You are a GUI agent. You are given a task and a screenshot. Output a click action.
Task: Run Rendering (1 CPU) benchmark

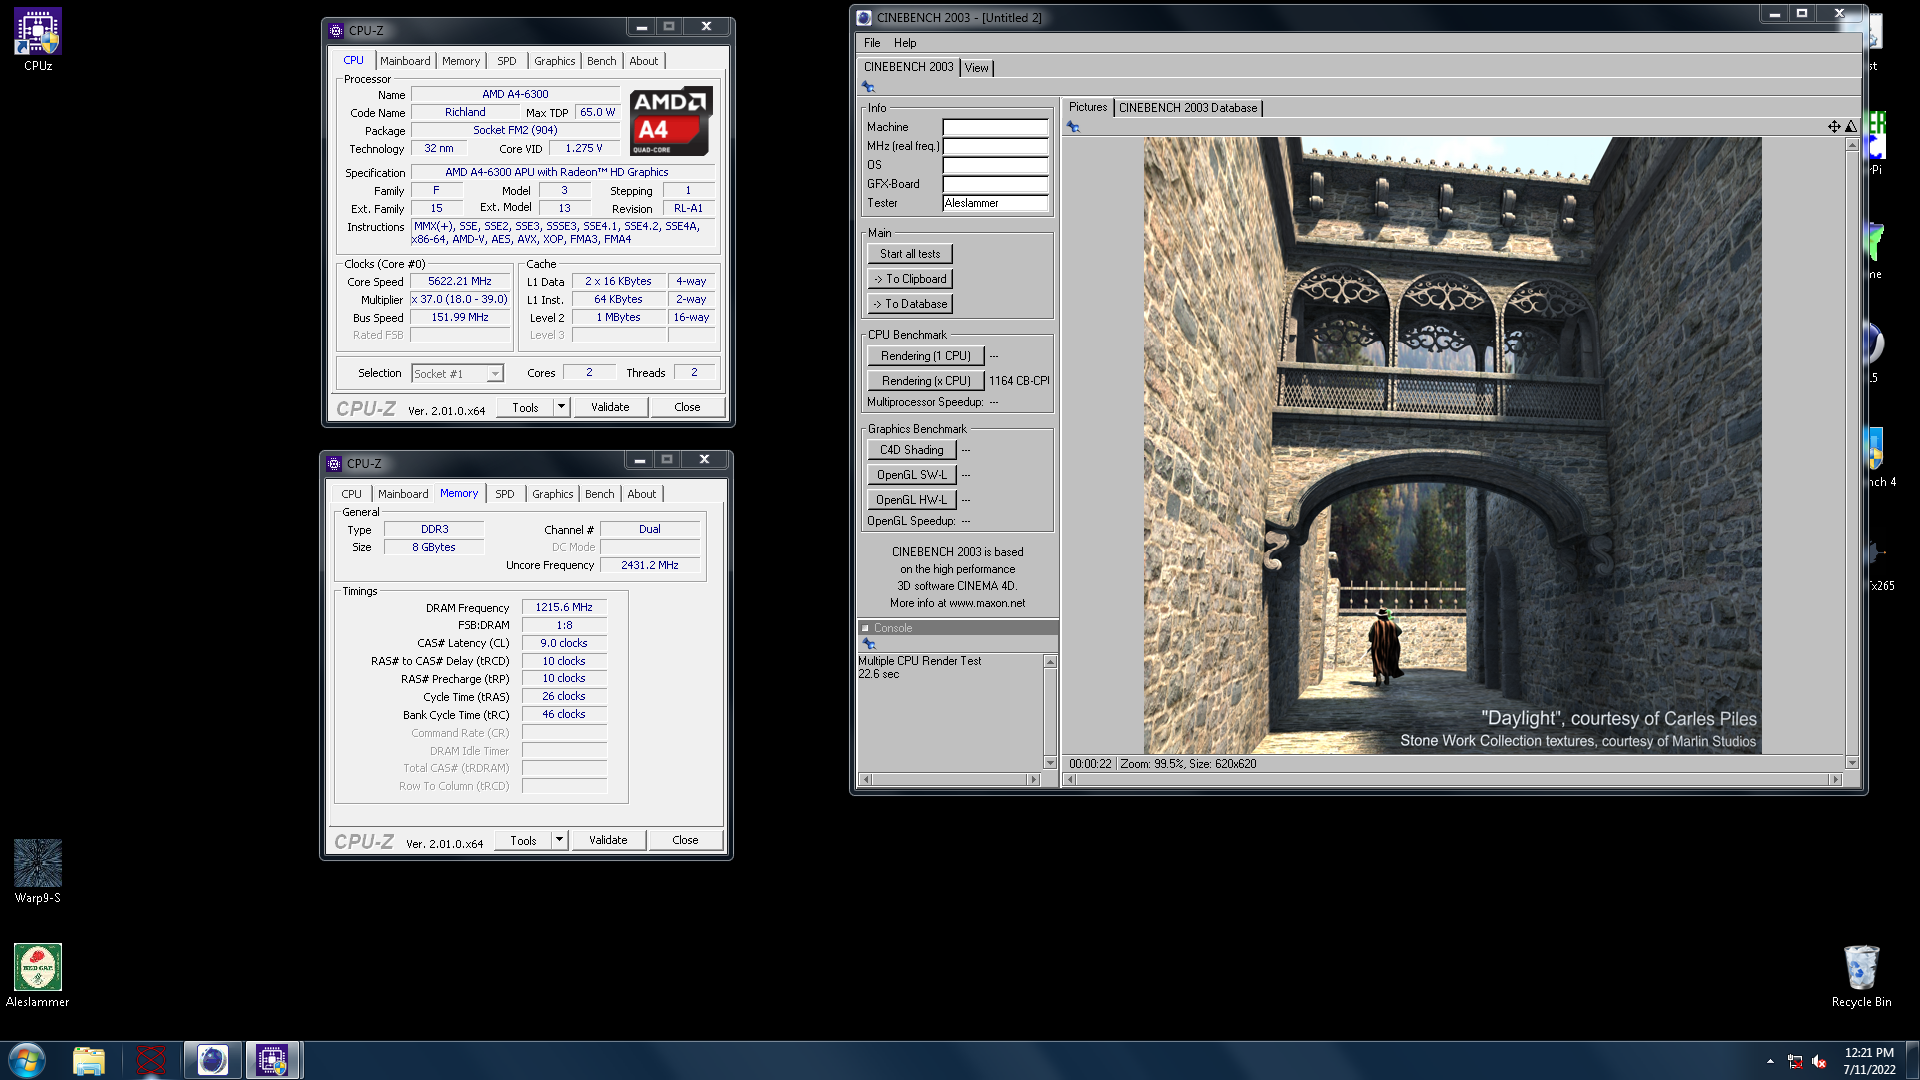click(x=926, y=356)
